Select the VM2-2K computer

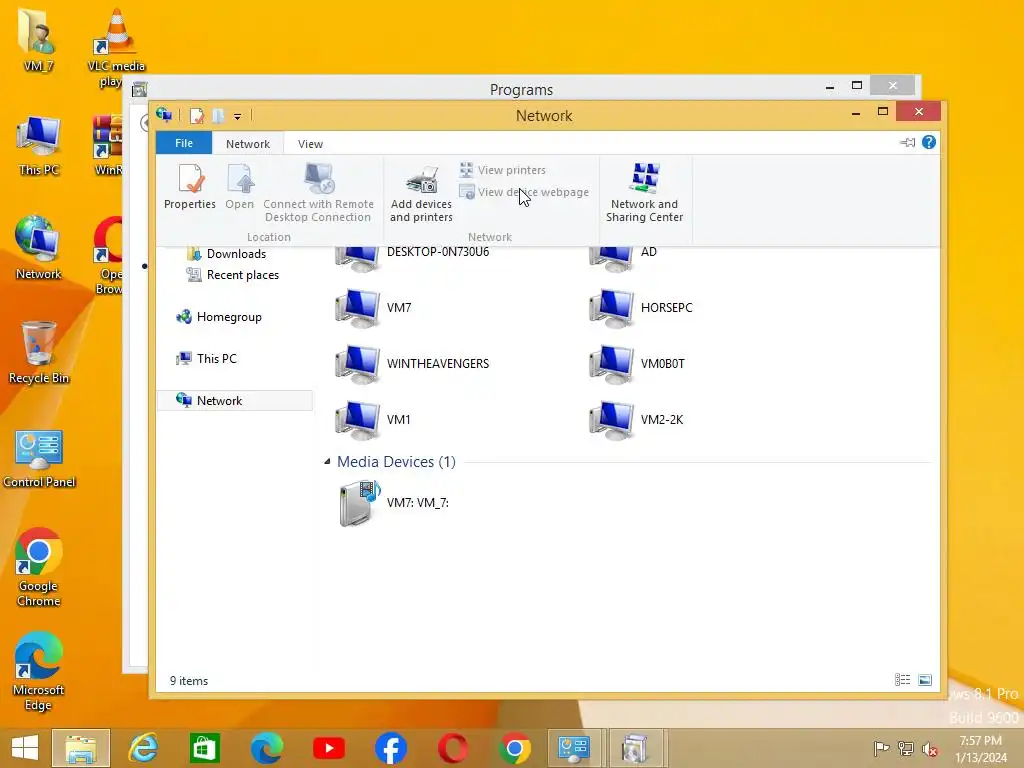pos(636,420)
